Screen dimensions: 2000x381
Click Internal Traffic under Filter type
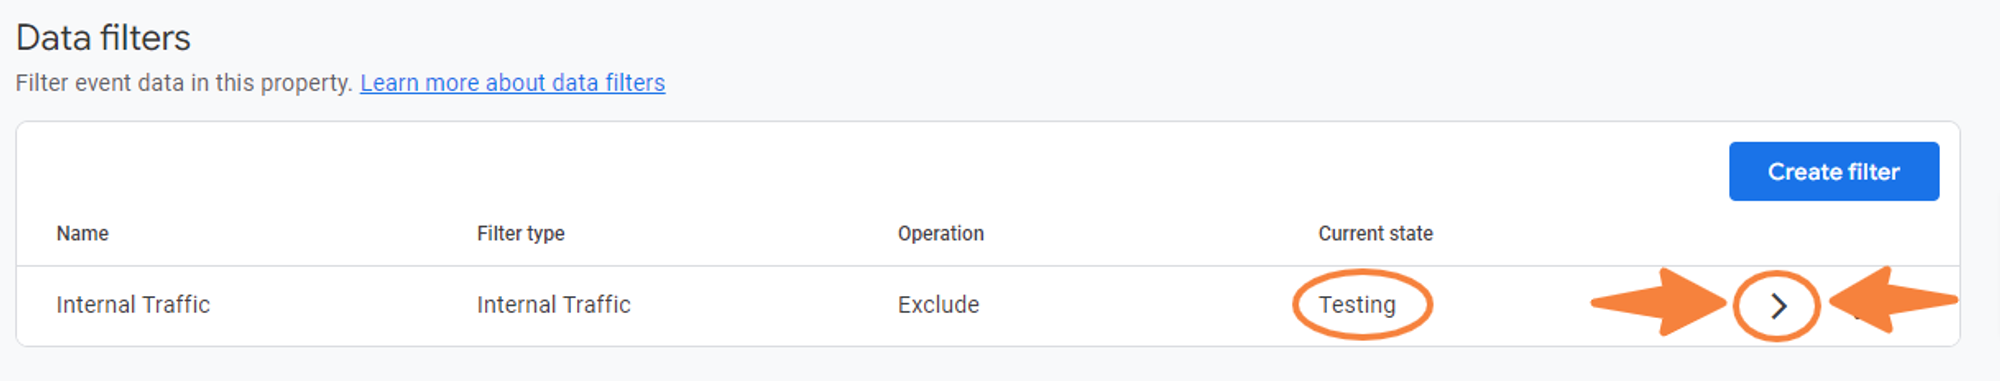(553, 304)
